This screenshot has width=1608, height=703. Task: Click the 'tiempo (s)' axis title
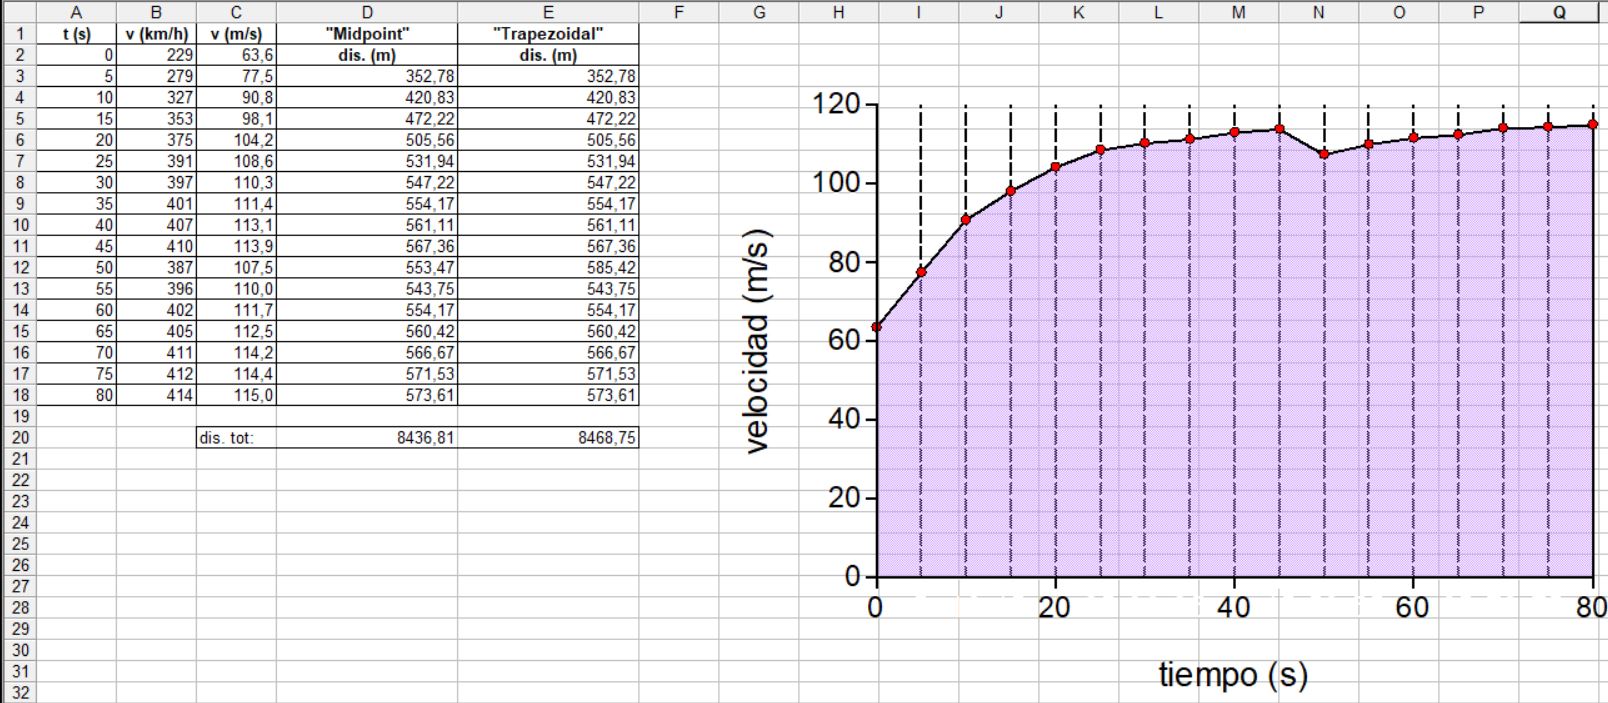point(1233,674)
